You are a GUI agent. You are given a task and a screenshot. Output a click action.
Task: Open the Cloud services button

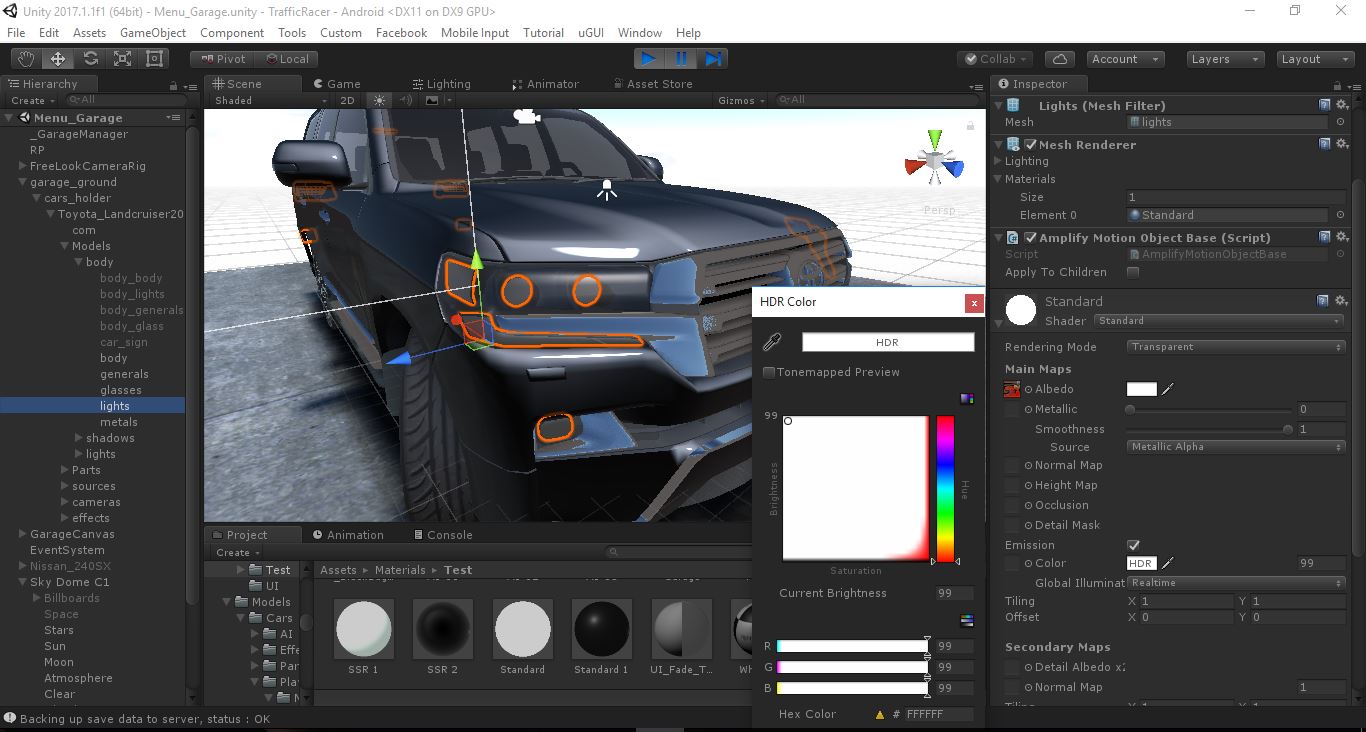(x=1060, y=59)
